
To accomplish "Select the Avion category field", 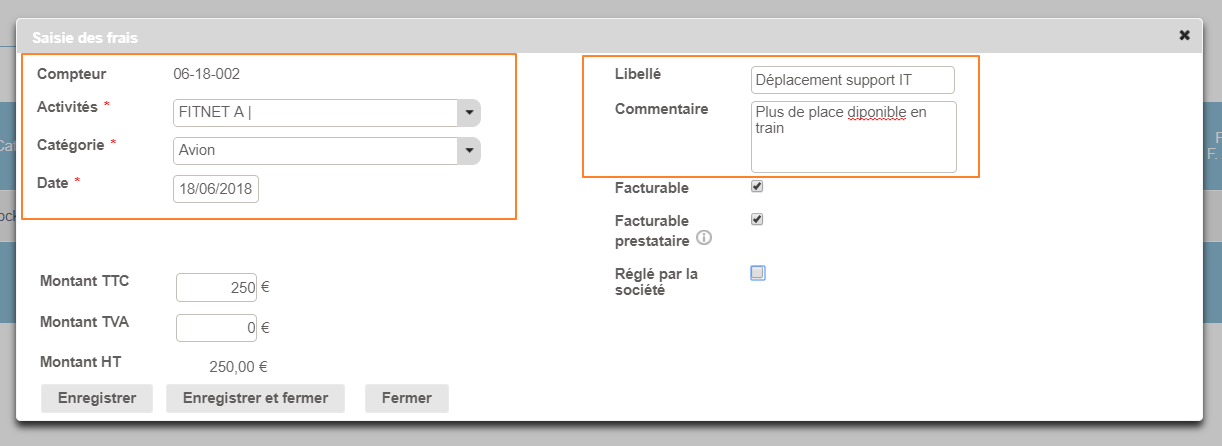I will tap(314, 151).
